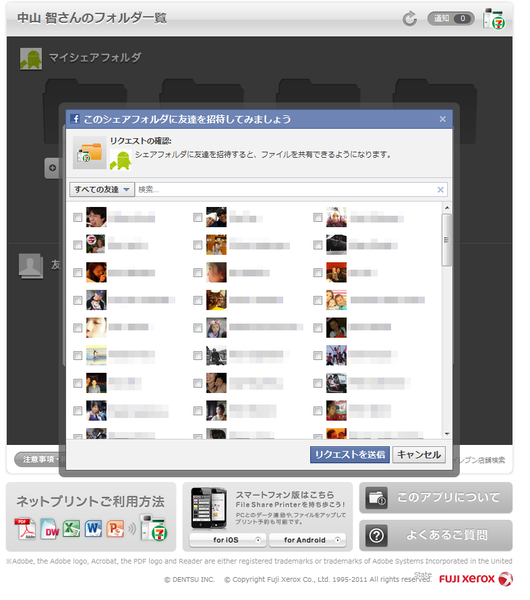Screen dimensions: 530x600
Task: Open the ネットプリントご利用方法 banner heading
Action: (90, 501)
